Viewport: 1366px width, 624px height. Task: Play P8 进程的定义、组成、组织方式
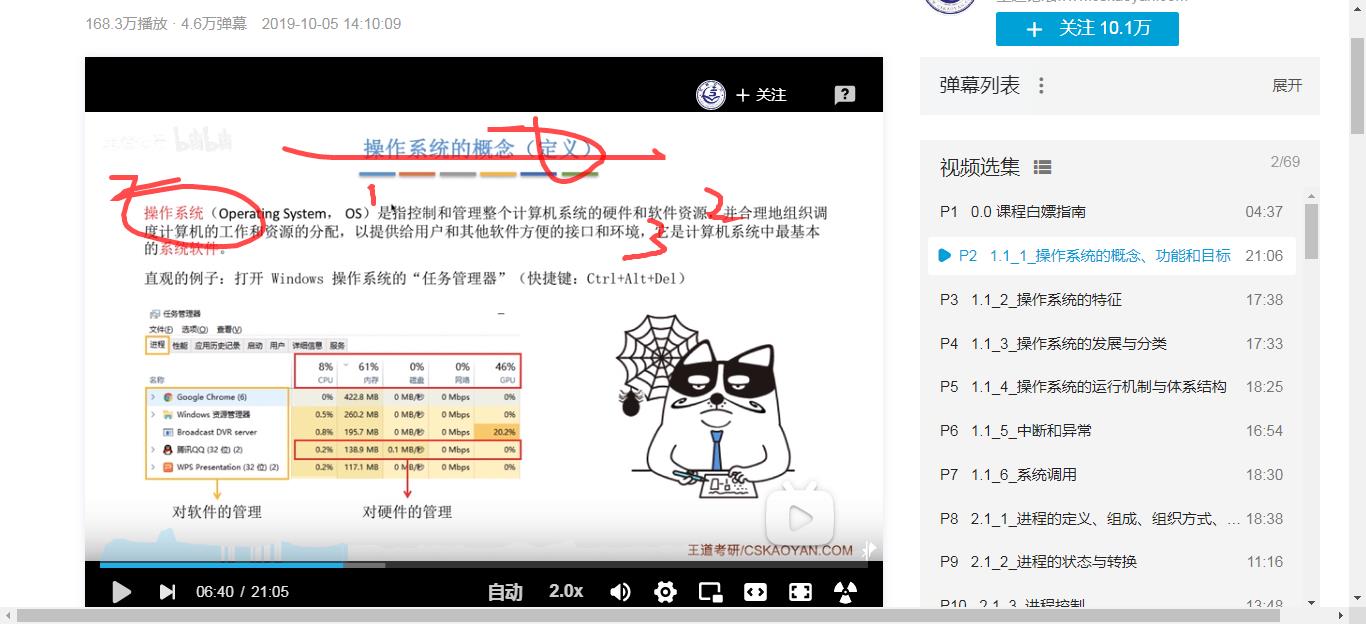click(1112, 519)
